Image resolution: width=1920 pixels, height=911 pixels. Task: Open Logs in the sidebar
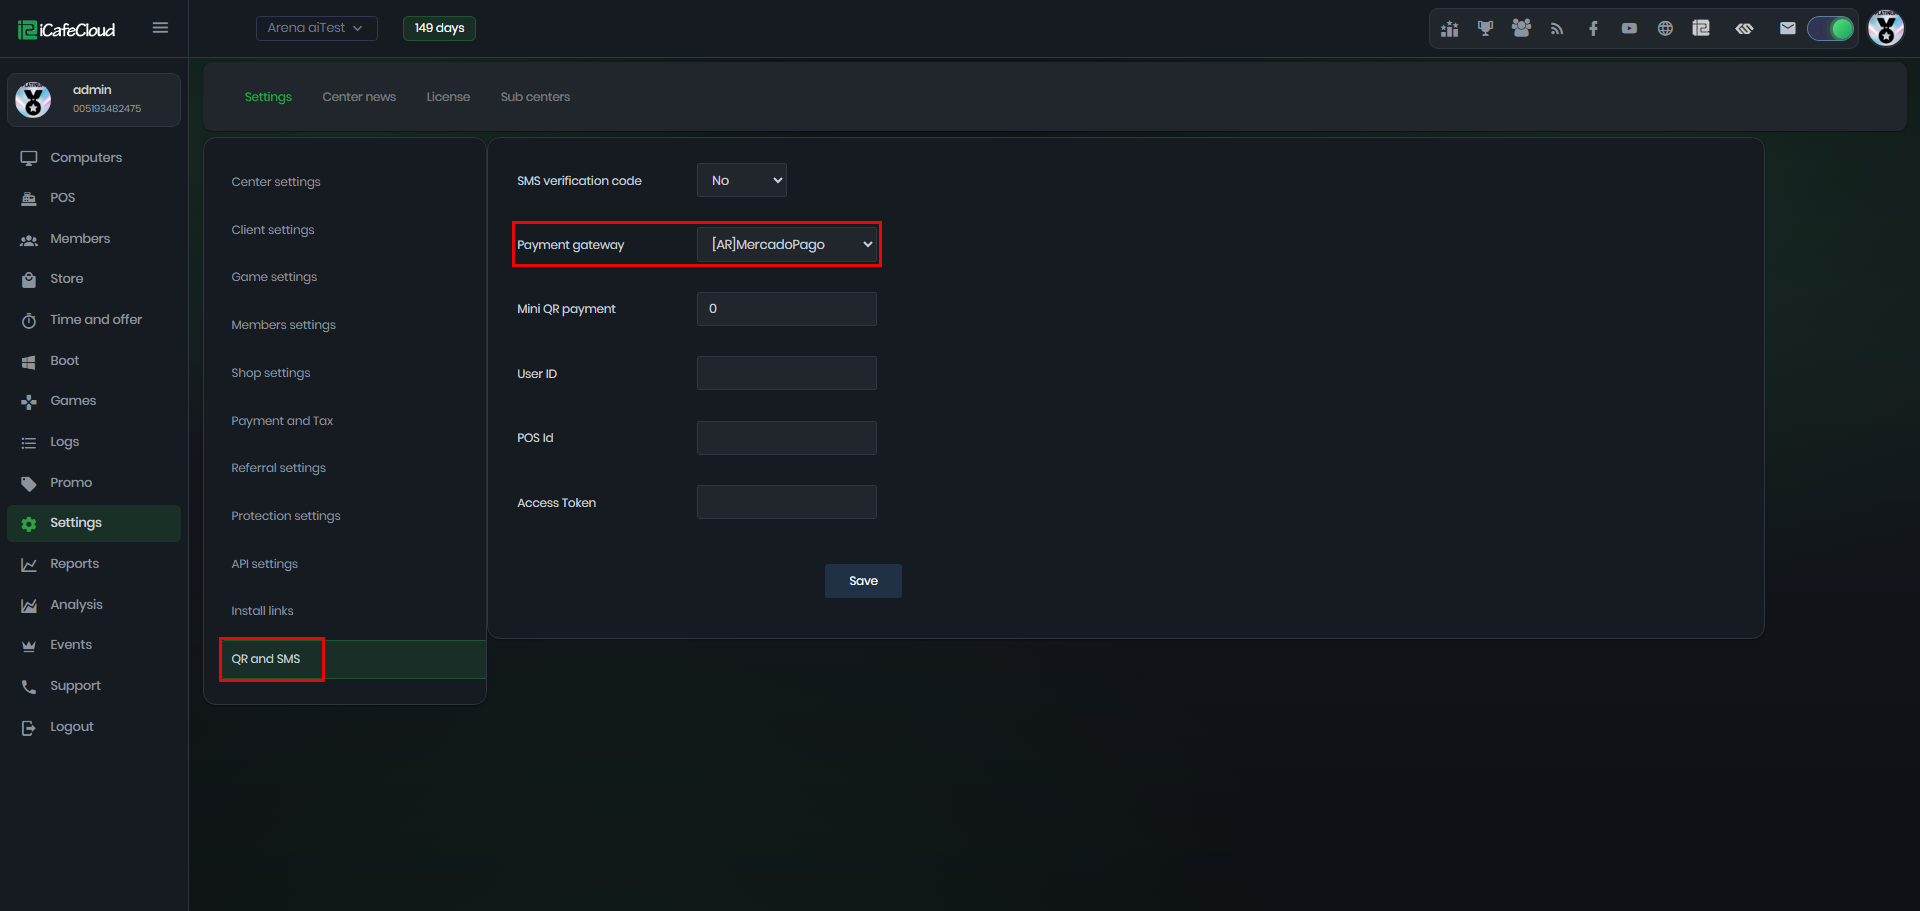tap(94, 442)
